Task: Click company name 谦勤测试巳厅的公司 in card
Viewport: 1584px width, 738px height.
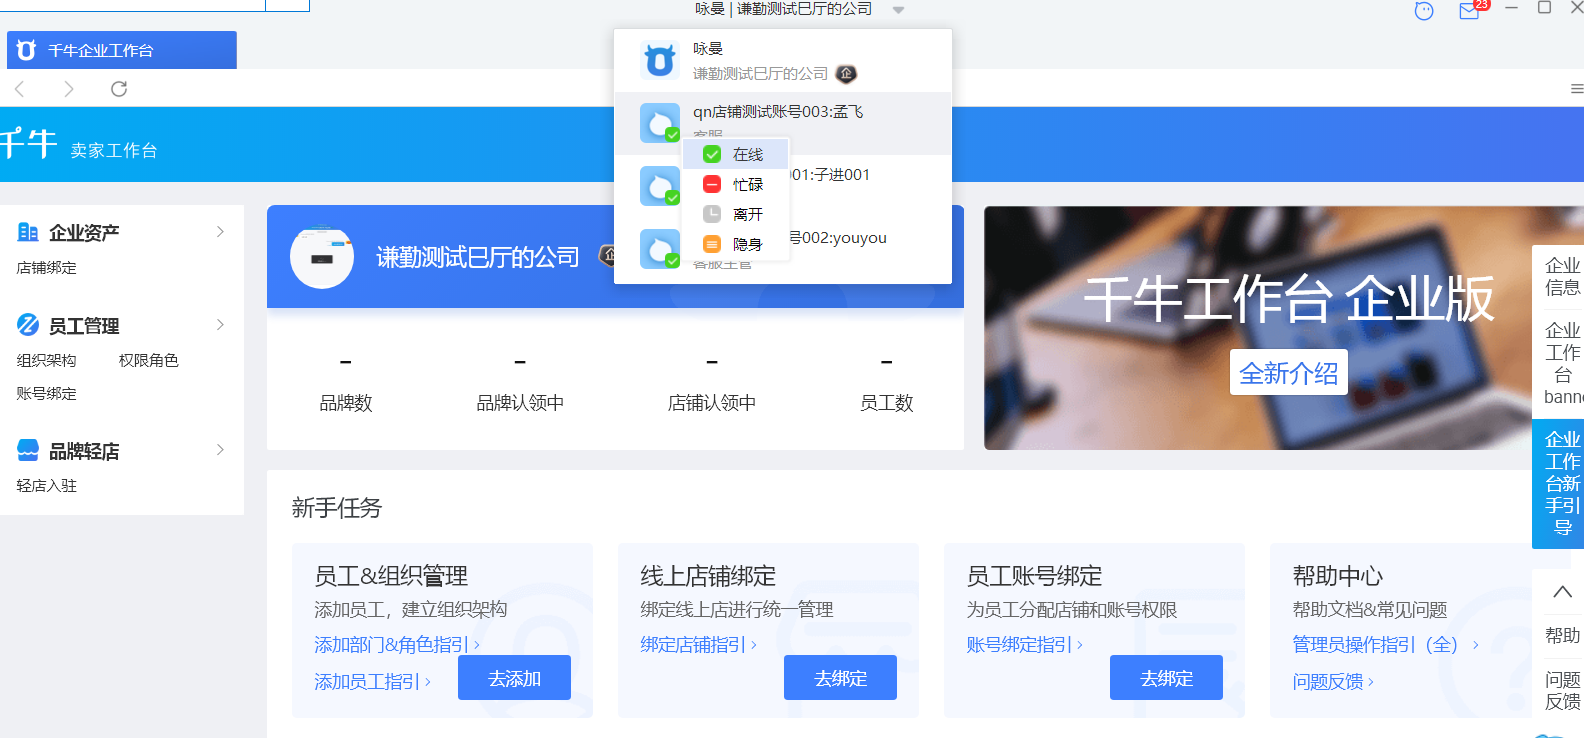Action: tap(478, 257)
